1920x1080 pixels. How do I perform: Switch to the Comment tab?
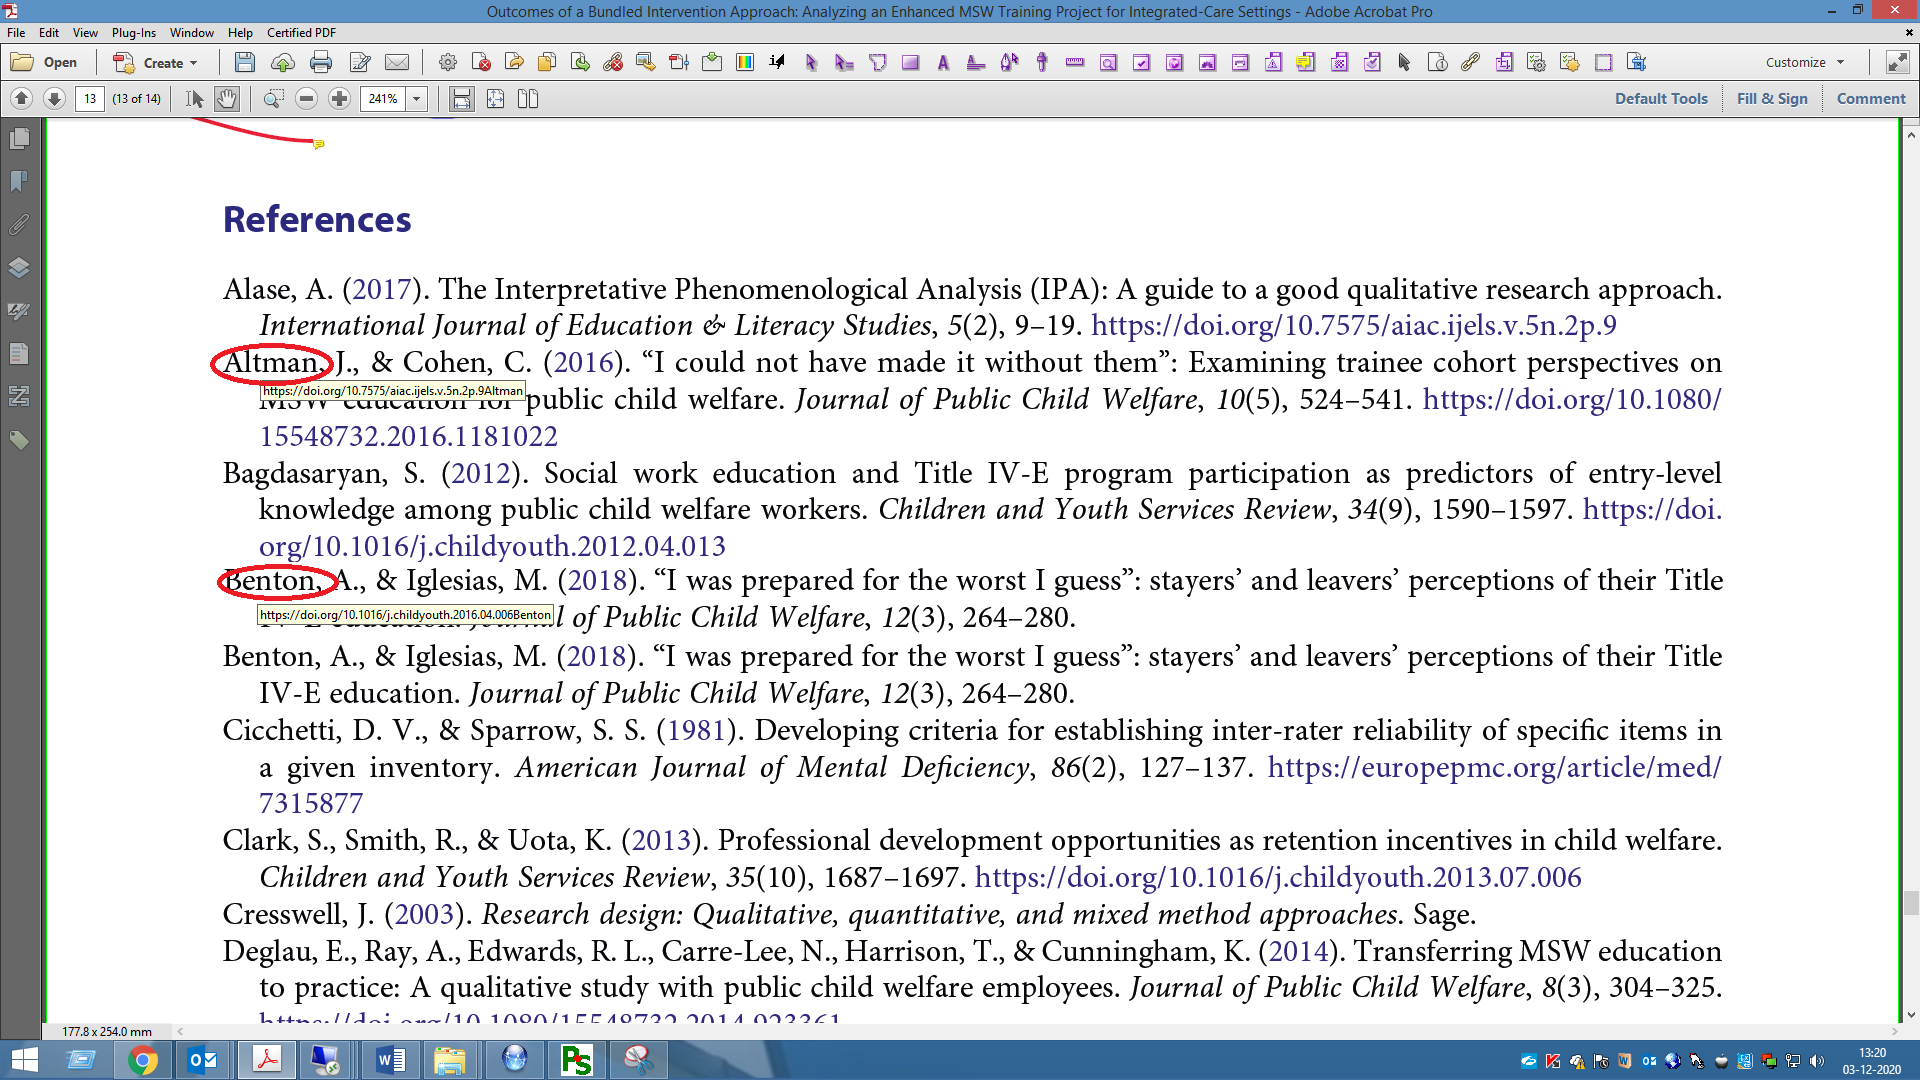tap(1871, 98)
